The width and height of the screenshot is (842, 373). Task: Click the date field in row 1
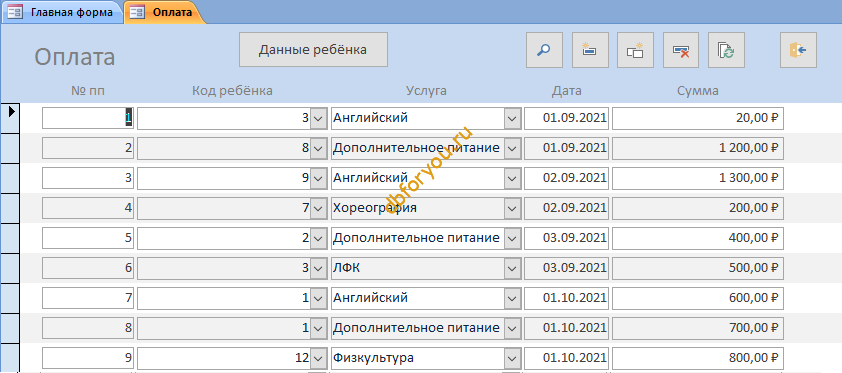[x=567, y=118]
